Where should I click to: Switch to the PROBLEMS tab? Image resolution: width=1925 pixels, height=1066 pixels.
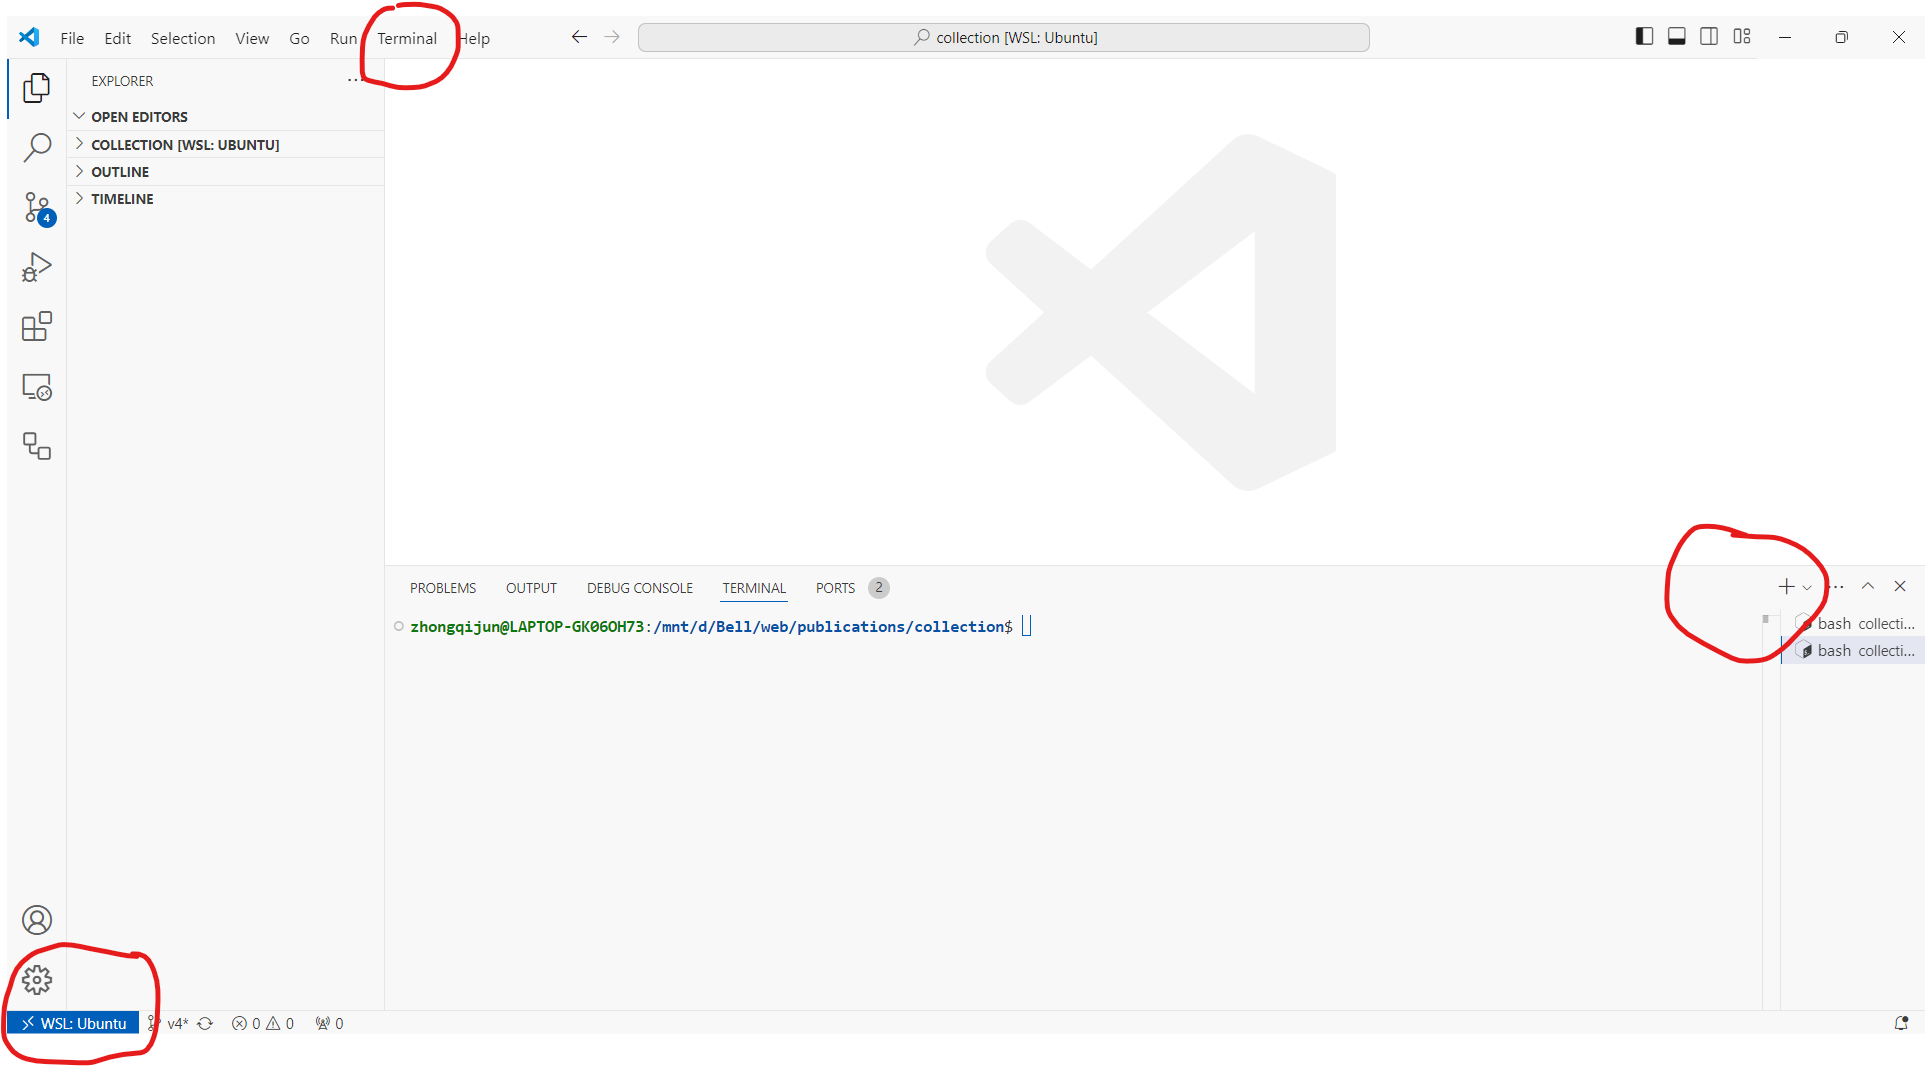coord(443,588)
